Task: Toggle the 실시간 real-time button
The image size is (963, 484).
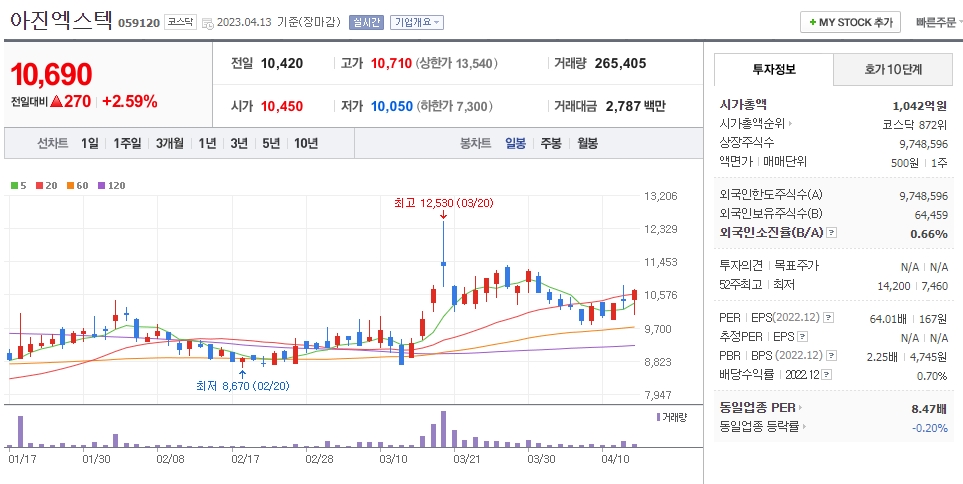Action: click(x=366, y=23)
